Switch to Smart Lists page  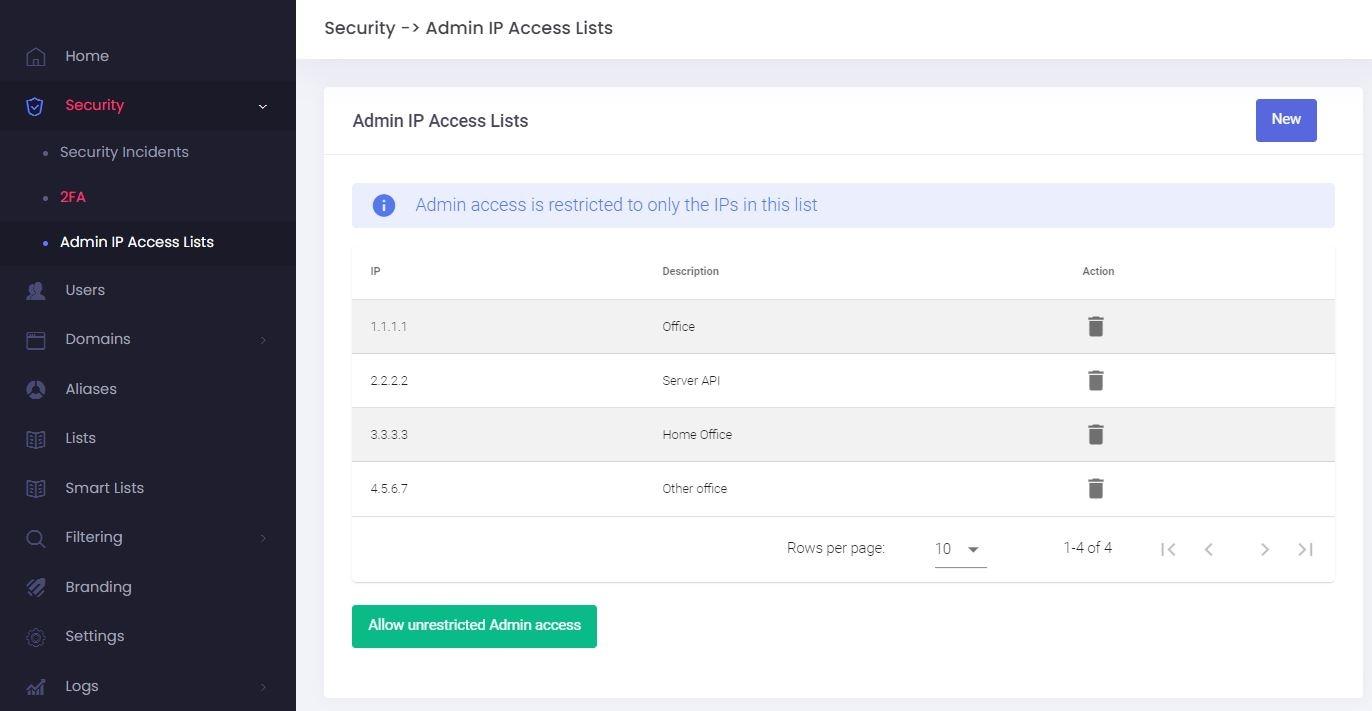coord(104,488)
